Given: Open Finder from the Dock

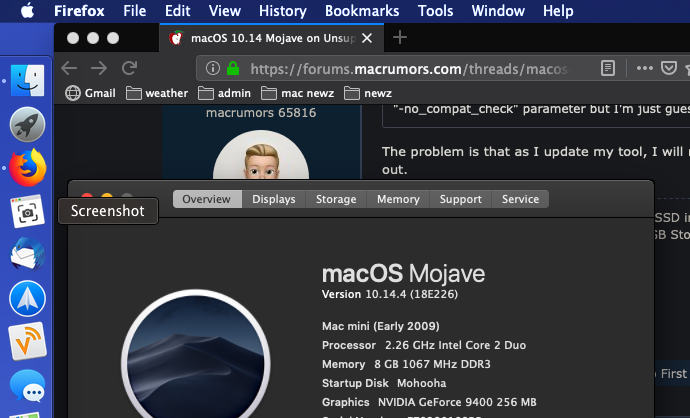Looking at the screenshot, I should [27, 81].
